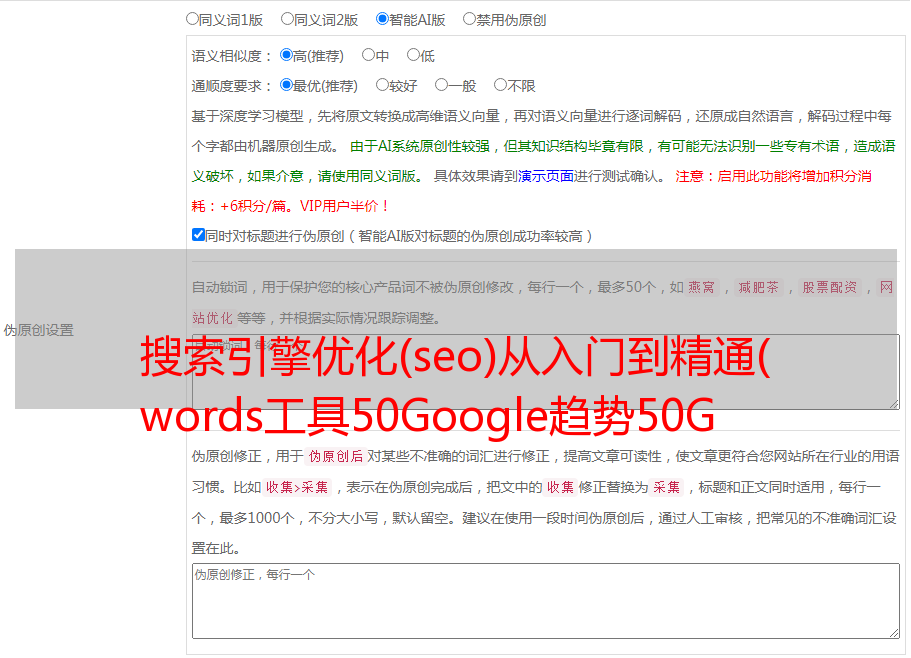Click the 语义相似度 label
The height and width of the screenshot is (658, 911).
[232, 56]
